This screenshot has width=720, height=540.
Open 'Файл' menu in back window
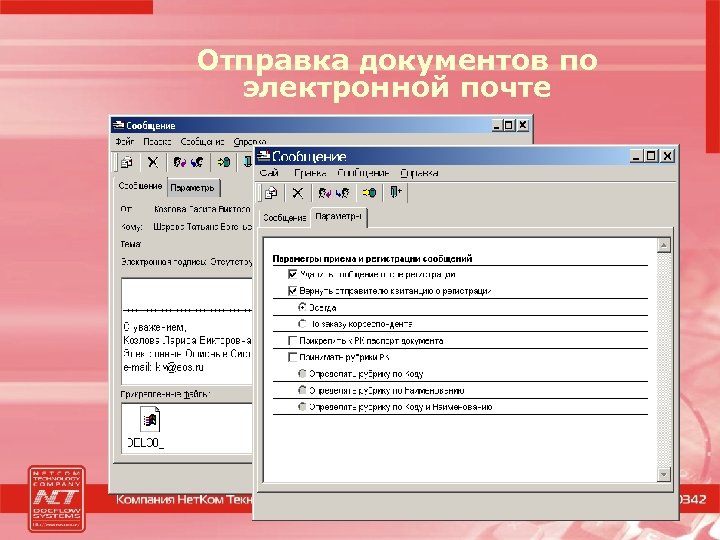[124, 141]
